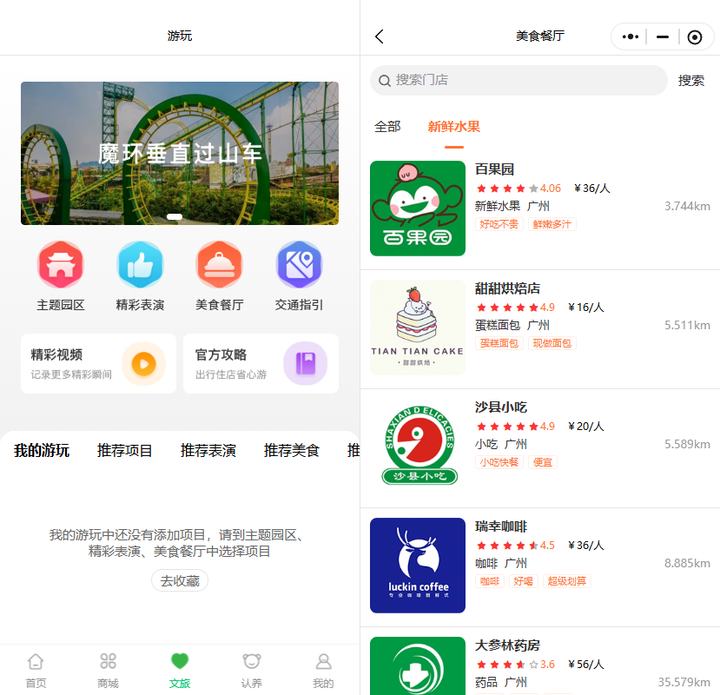Open the 美食餐厅 food dome icon
Image resolution: width=720 pixels, height=695 pixels.
[219, 264]
